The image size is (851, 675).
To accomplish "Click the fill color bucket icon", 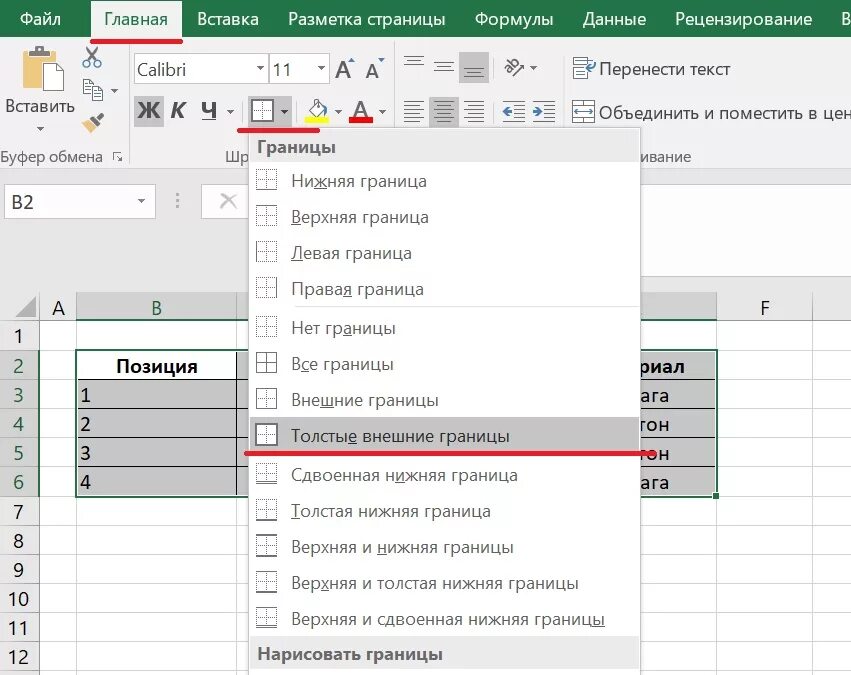I will (317, 112).
